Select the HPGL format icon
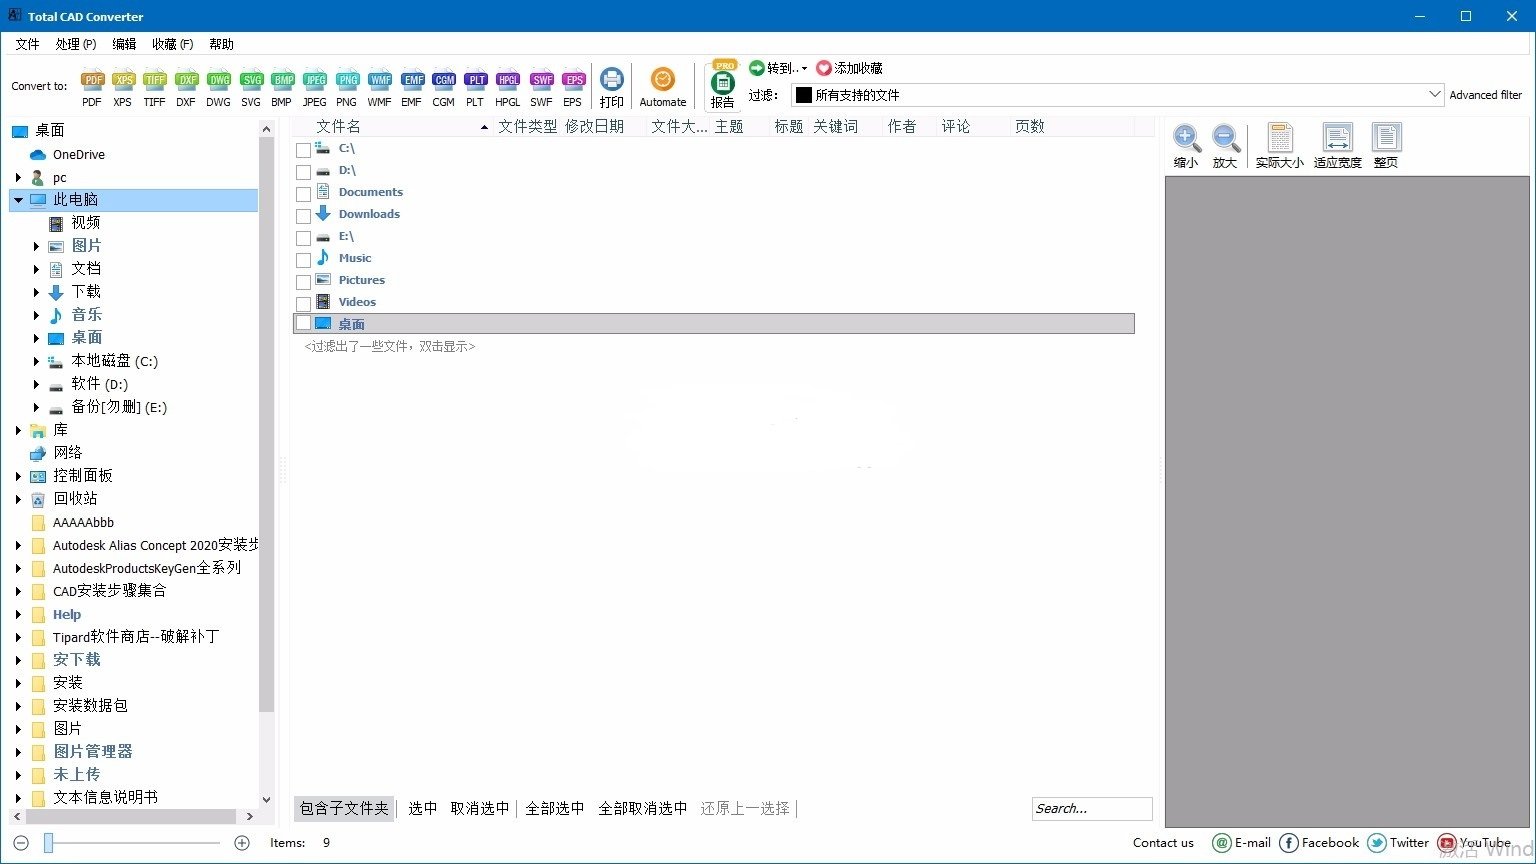The image size is (1536, 864). 508,87
